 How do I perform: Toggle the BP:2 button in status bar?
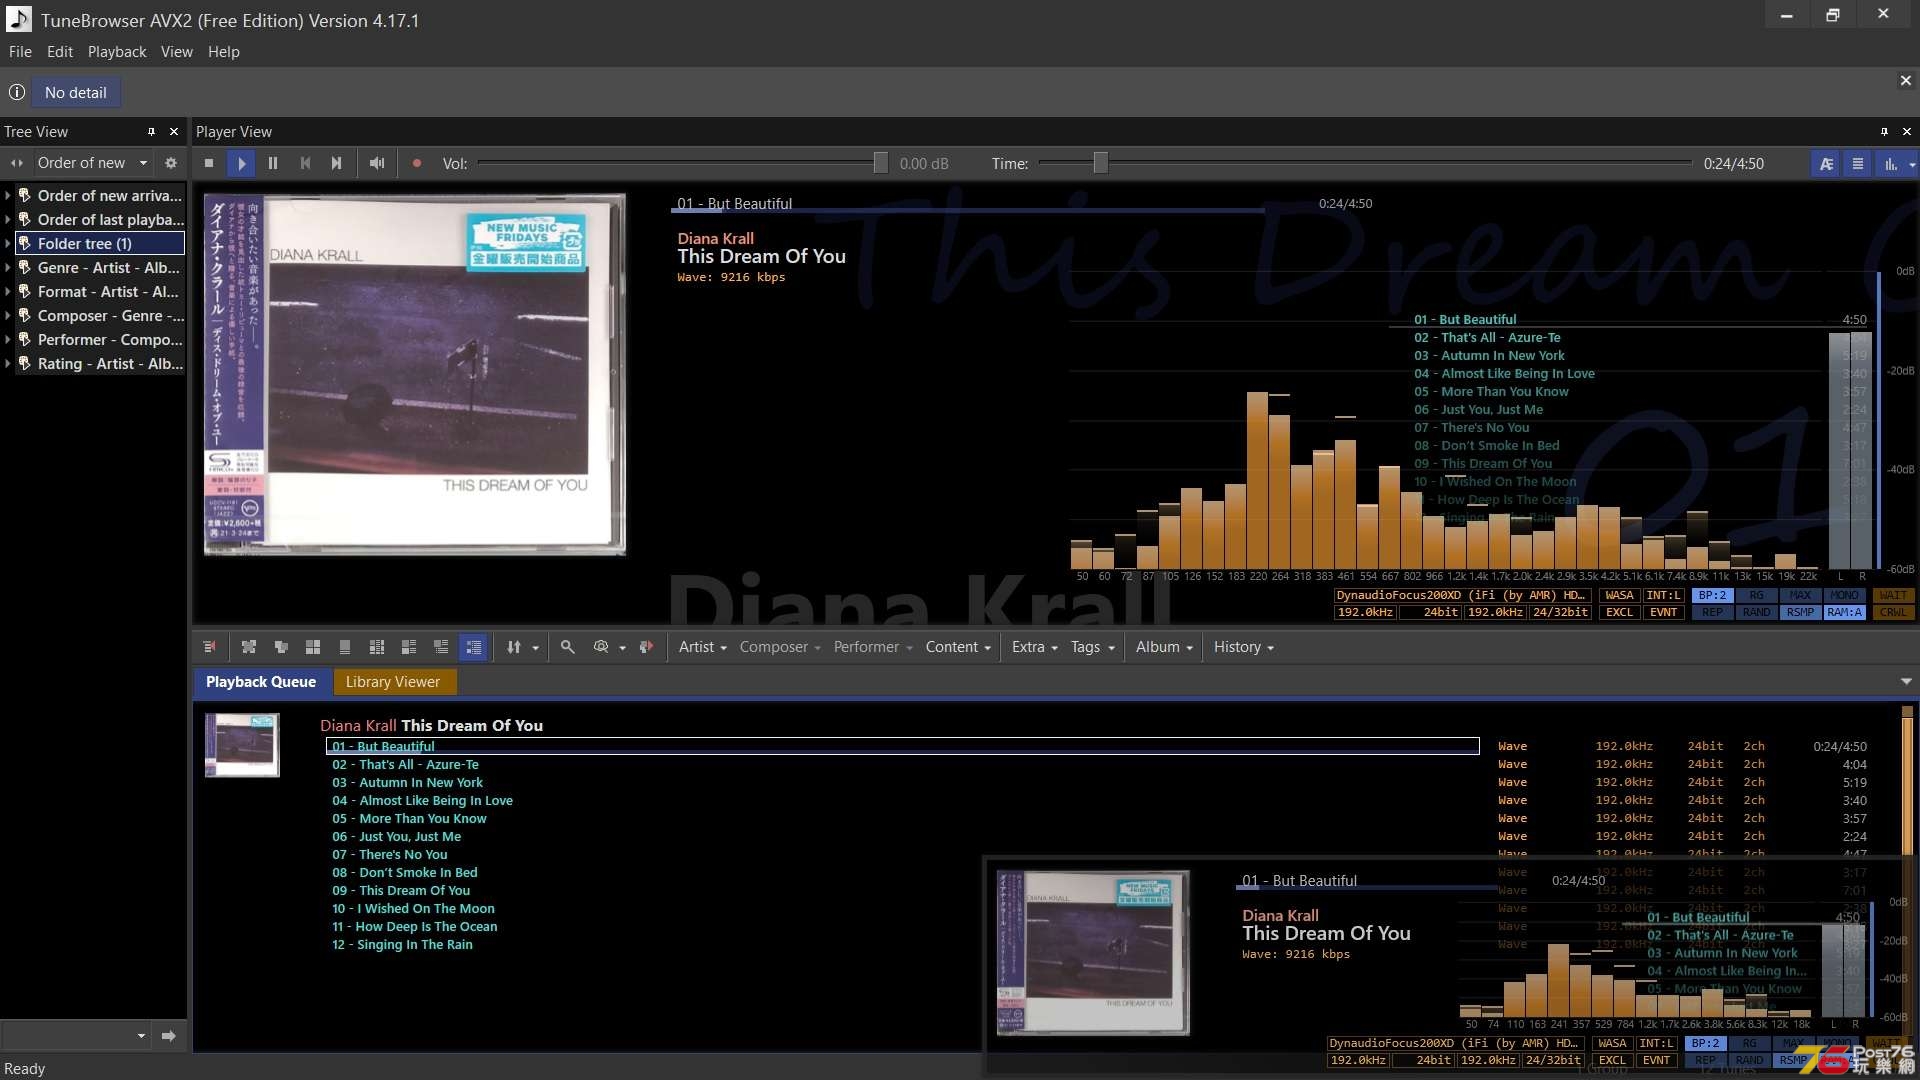click(1709, 595)
